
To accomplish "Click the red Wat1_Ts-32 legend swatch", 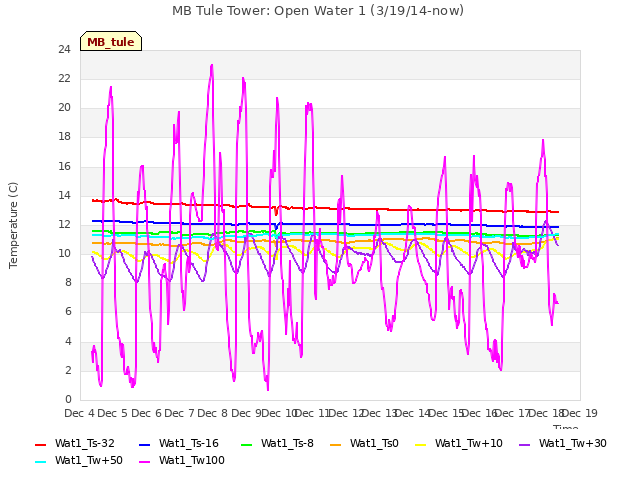I will [x=41, y=444].
